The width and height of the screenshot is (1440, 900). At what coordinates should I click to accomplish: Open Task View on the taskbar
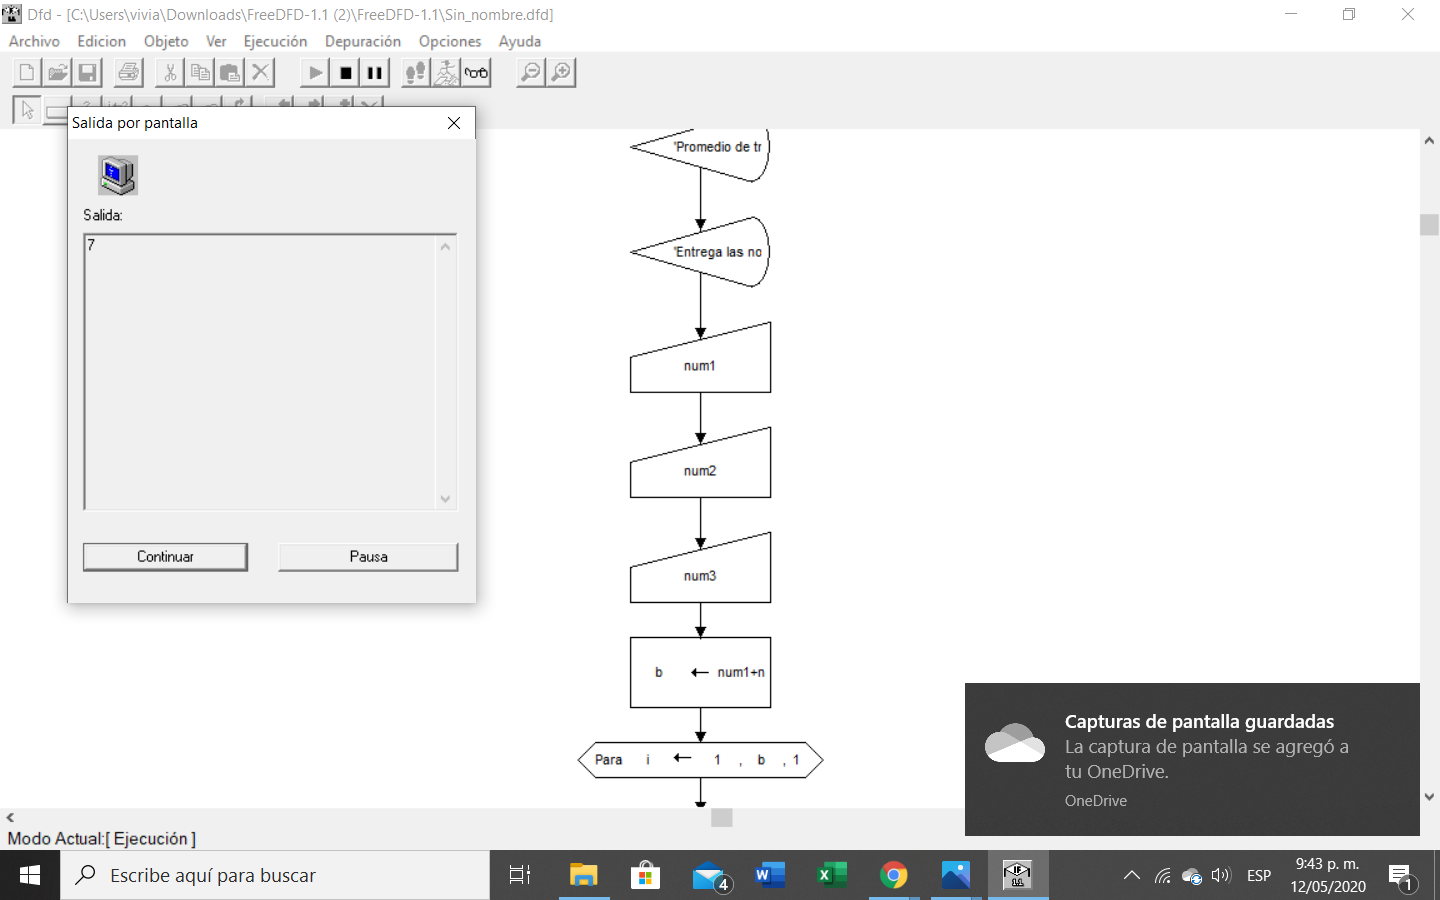(x=520, y=875)
